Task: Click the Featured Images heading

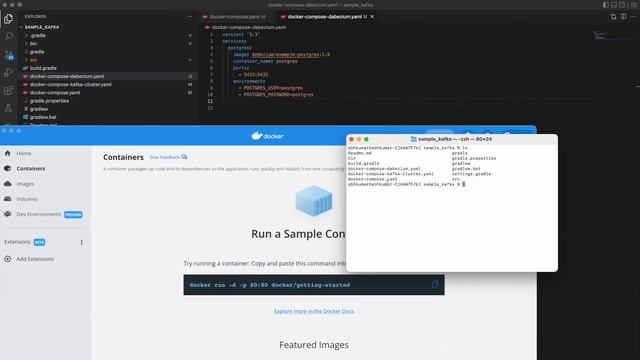Action: click(314, 345)
